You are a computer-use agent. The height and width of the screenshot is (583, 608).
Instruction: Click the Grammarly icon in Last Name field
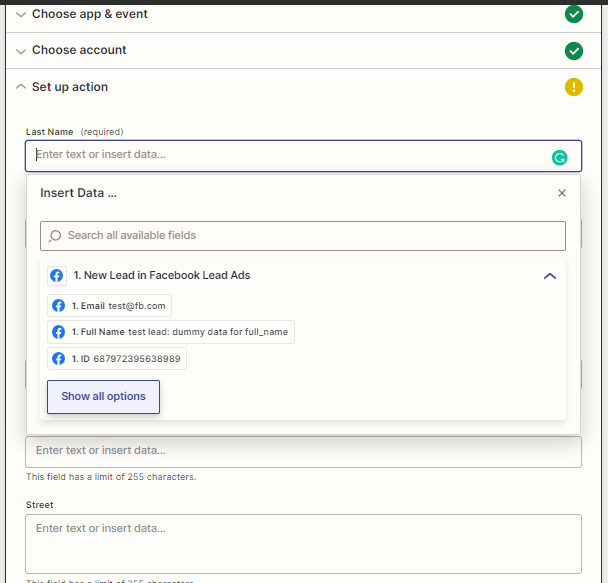click(x=559, y=158)
